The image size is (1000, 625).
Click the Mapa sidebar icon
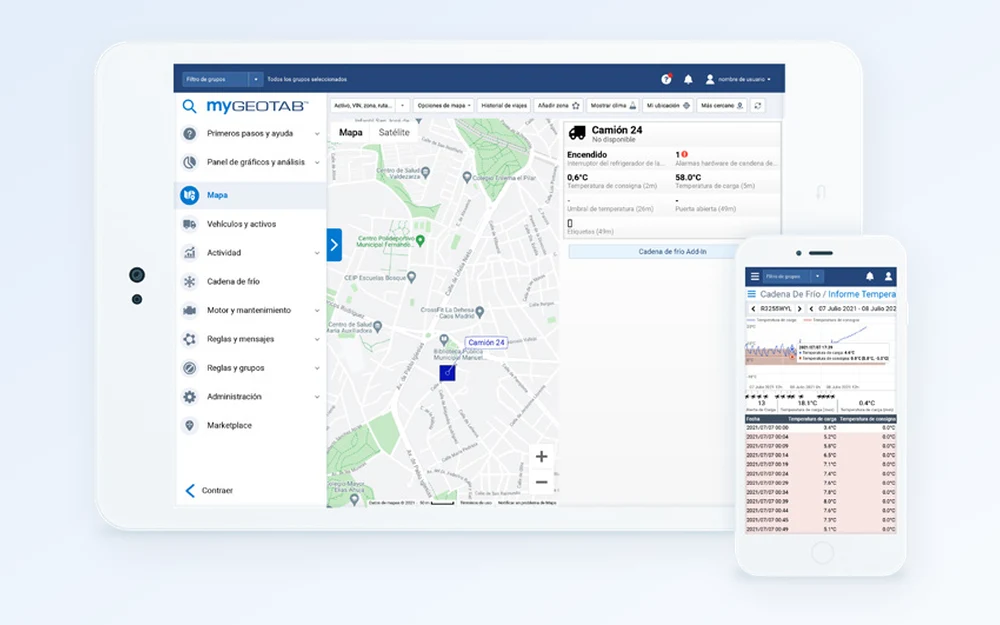(x=189, y=195)
